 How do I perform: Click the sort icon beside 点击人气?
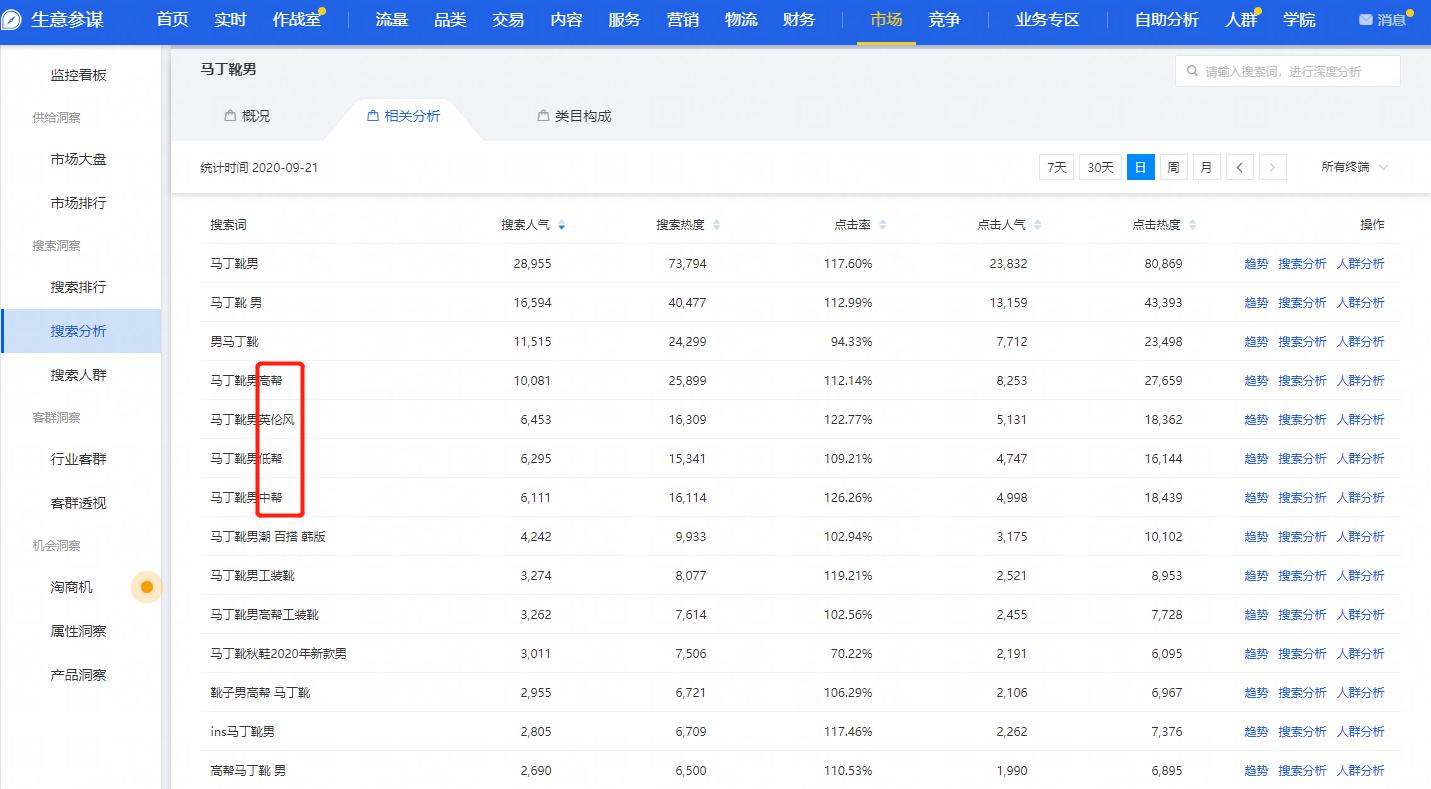1038,224
